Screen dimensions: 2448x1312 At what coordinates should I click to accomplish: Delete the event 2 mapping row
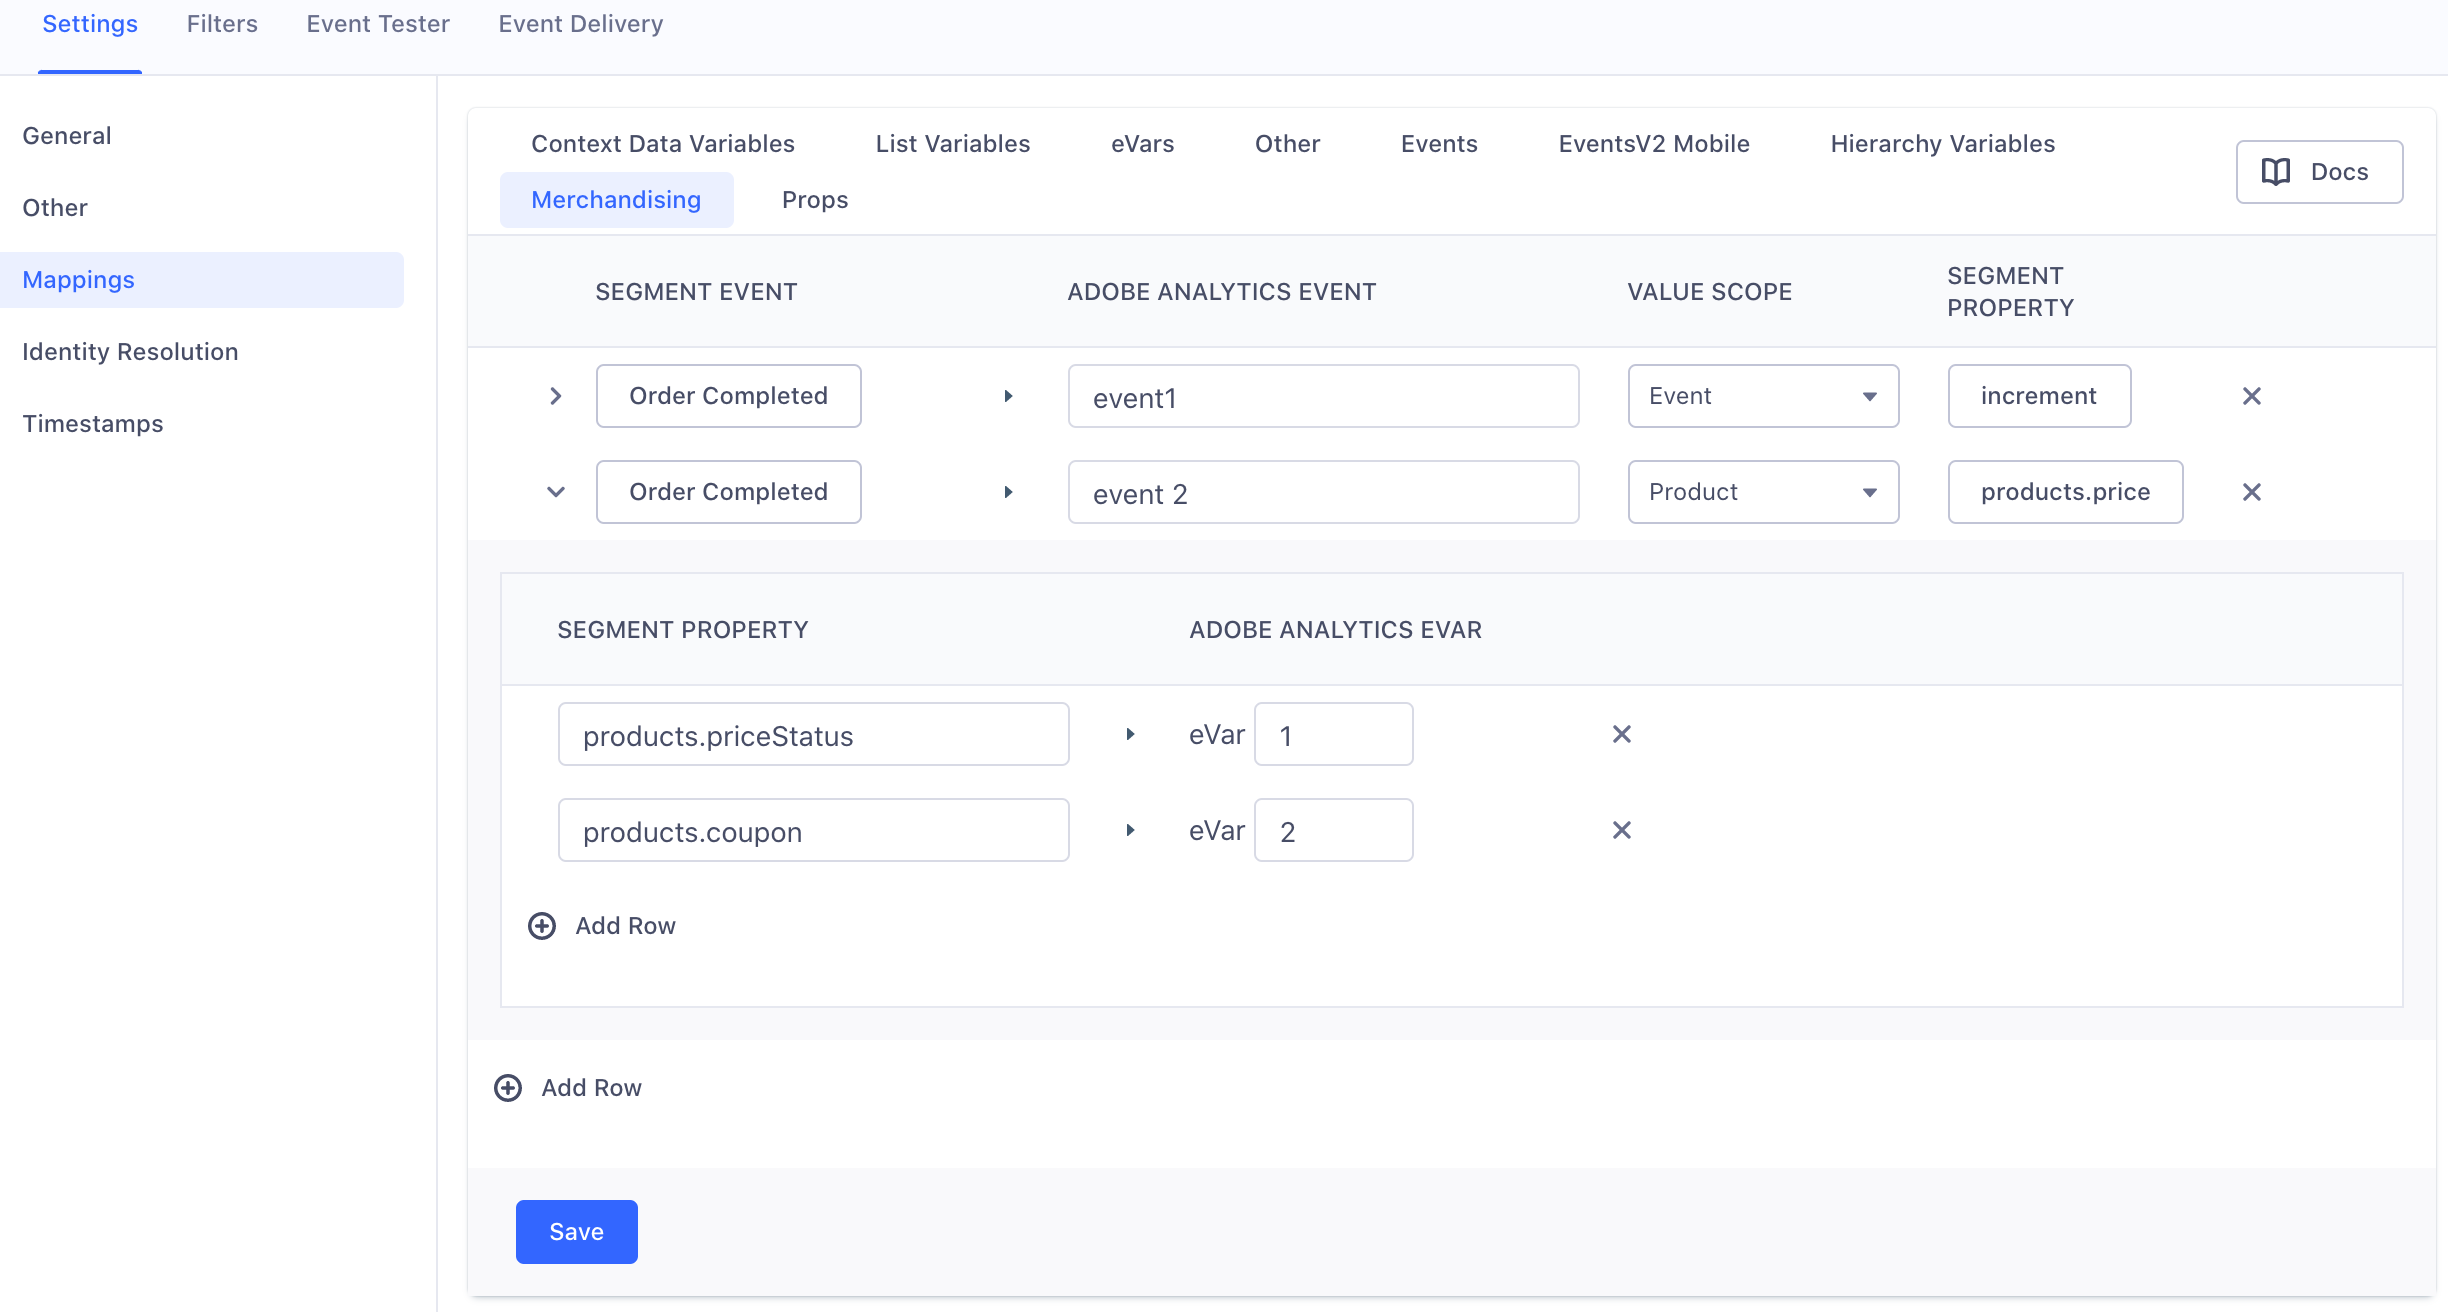[x=2252, y=492]
